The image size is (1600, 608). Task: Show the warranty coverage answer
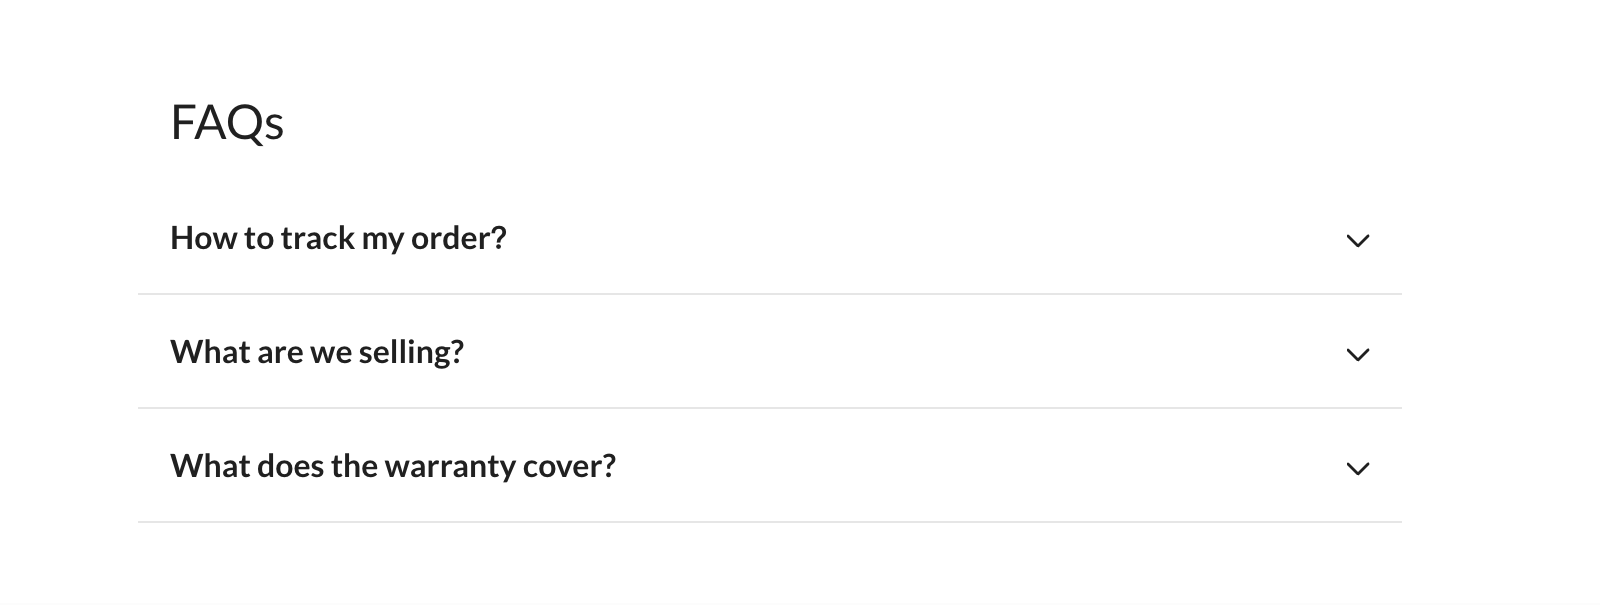tap(770, 466)
